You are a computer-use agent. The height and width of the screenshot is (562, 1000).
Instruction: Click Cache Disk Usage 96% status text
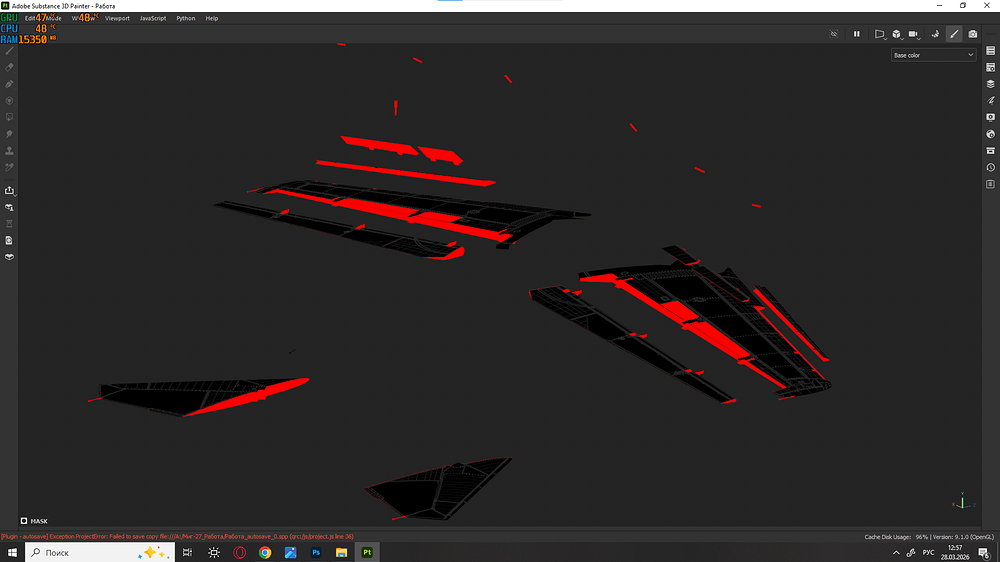point(896,537)
